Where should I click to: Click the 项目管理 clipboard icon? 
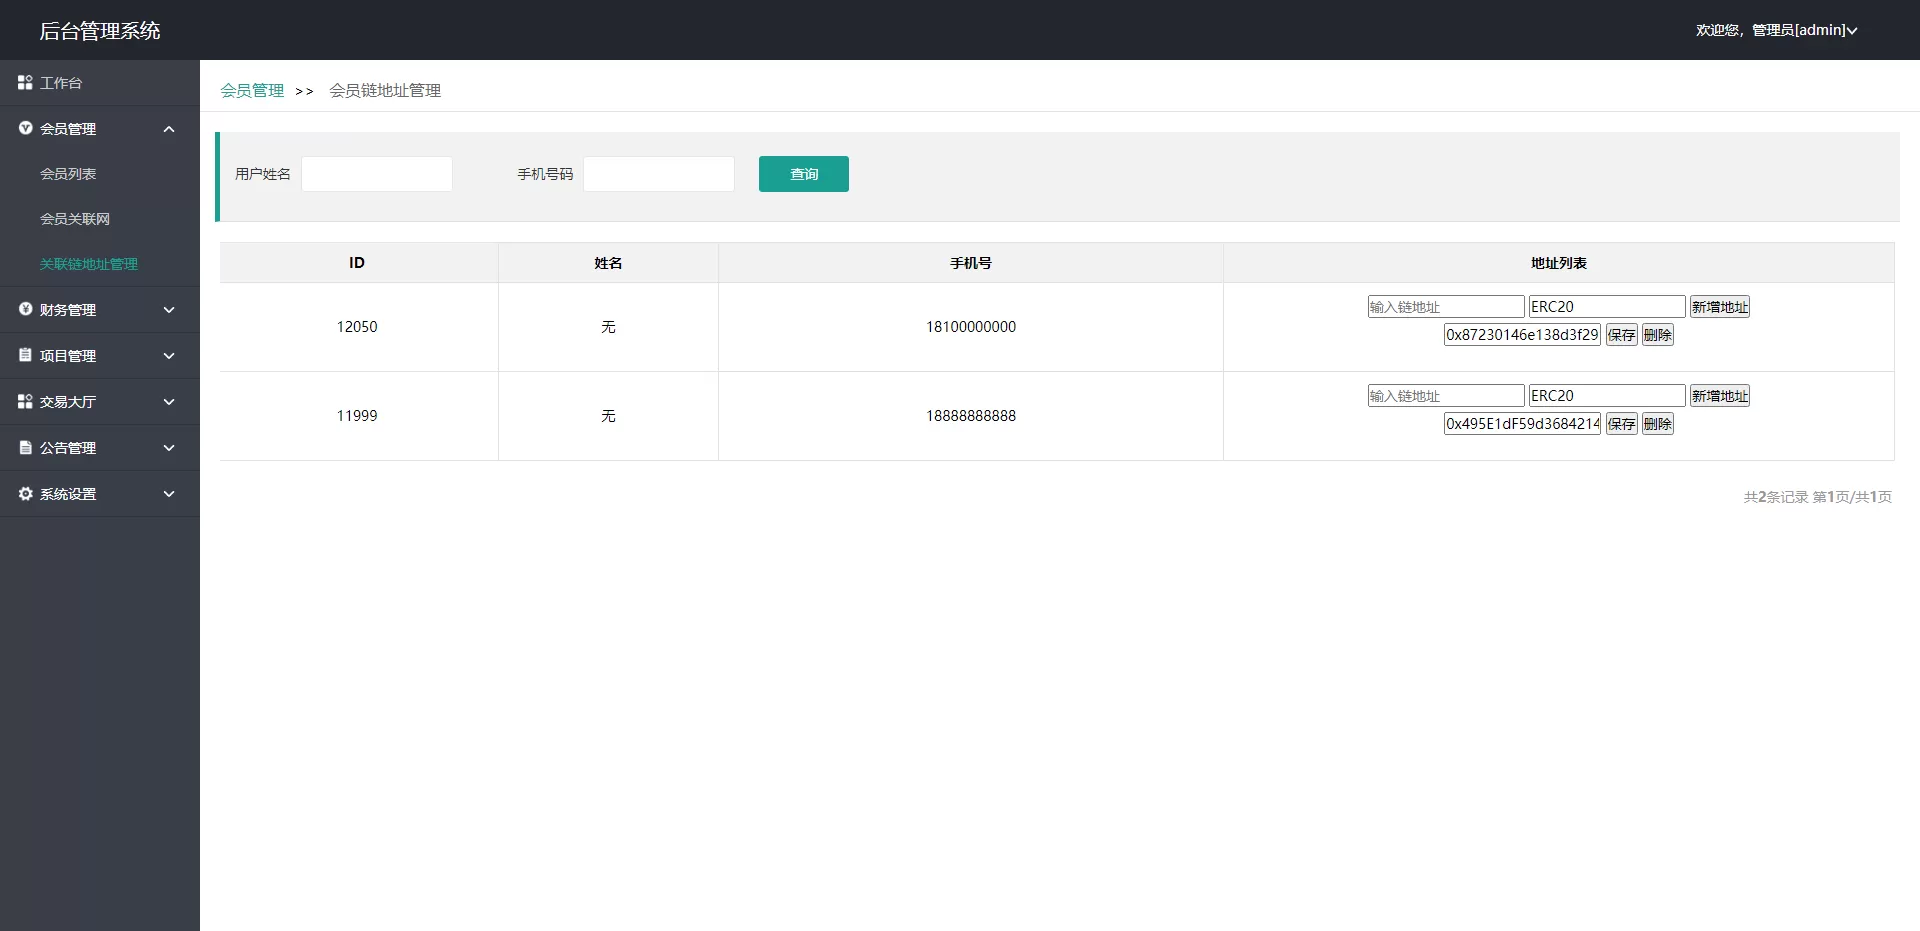pyautogui.click(x=25, y=355)
